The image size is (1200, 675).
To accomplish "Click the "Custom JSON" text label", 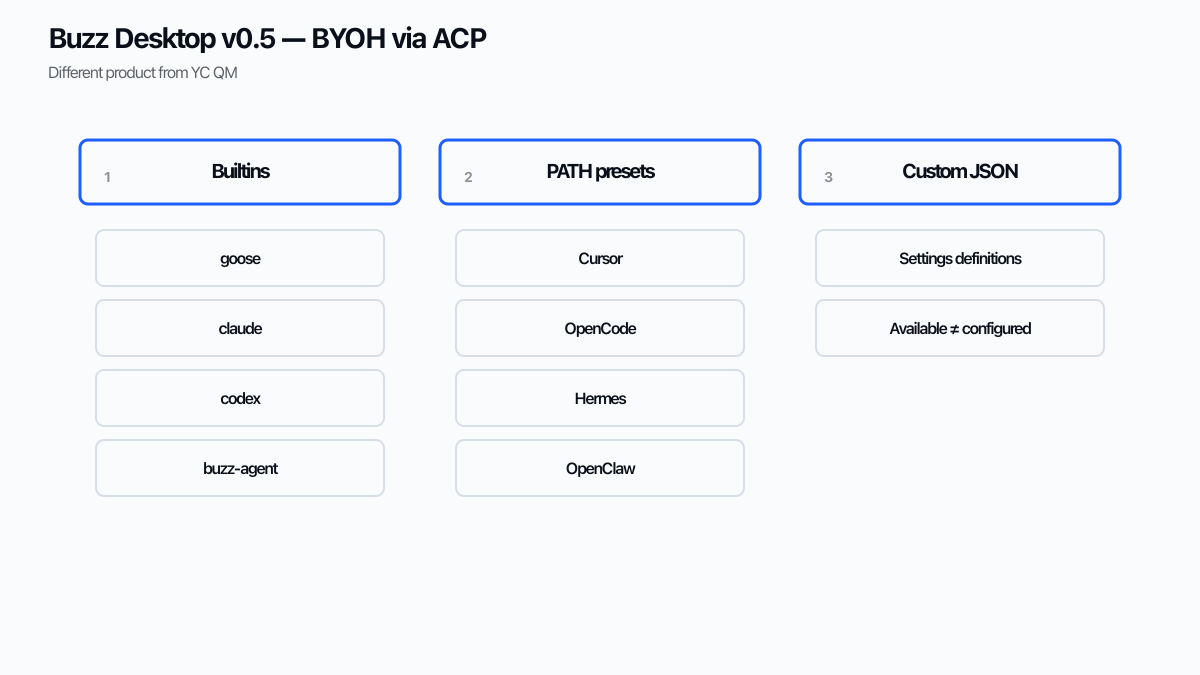I will 960,171.
